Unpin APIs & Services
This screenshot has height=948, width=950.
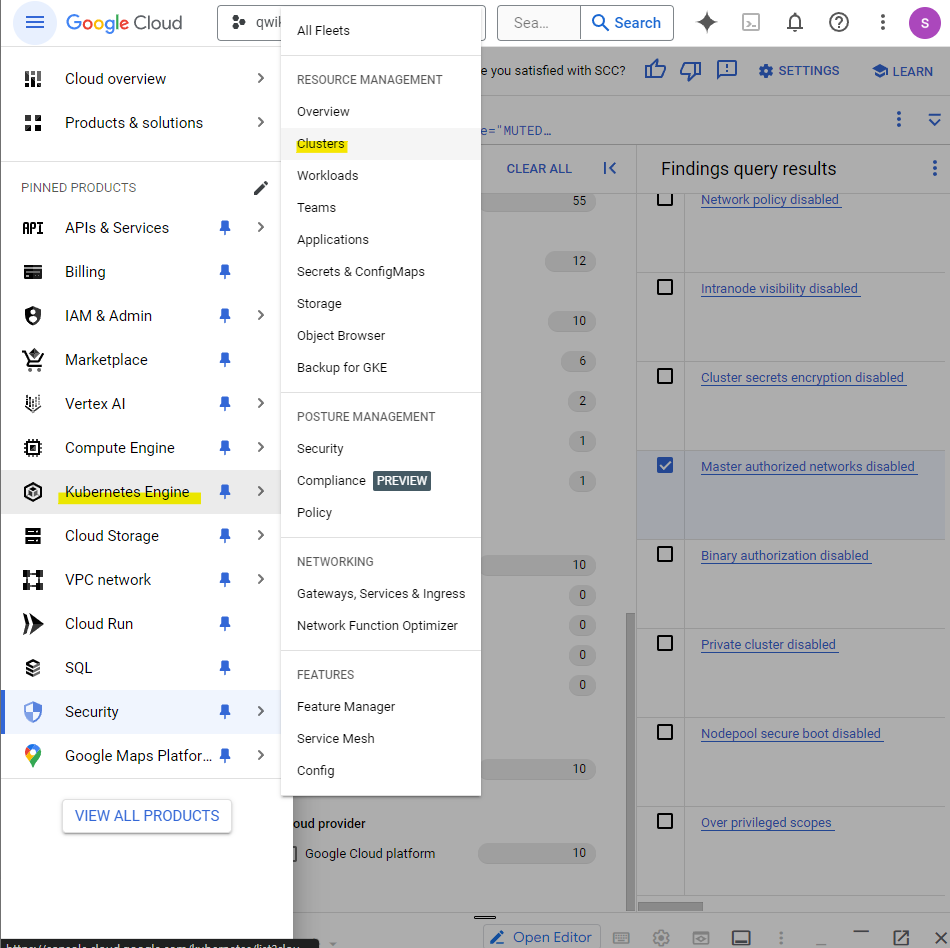(225, 227)
